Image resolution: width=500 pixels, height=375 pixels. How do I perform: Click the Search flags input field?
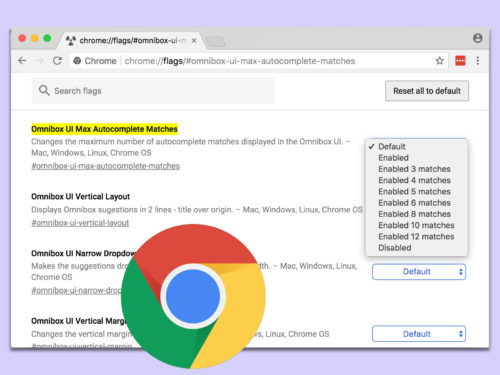[153, 91]
